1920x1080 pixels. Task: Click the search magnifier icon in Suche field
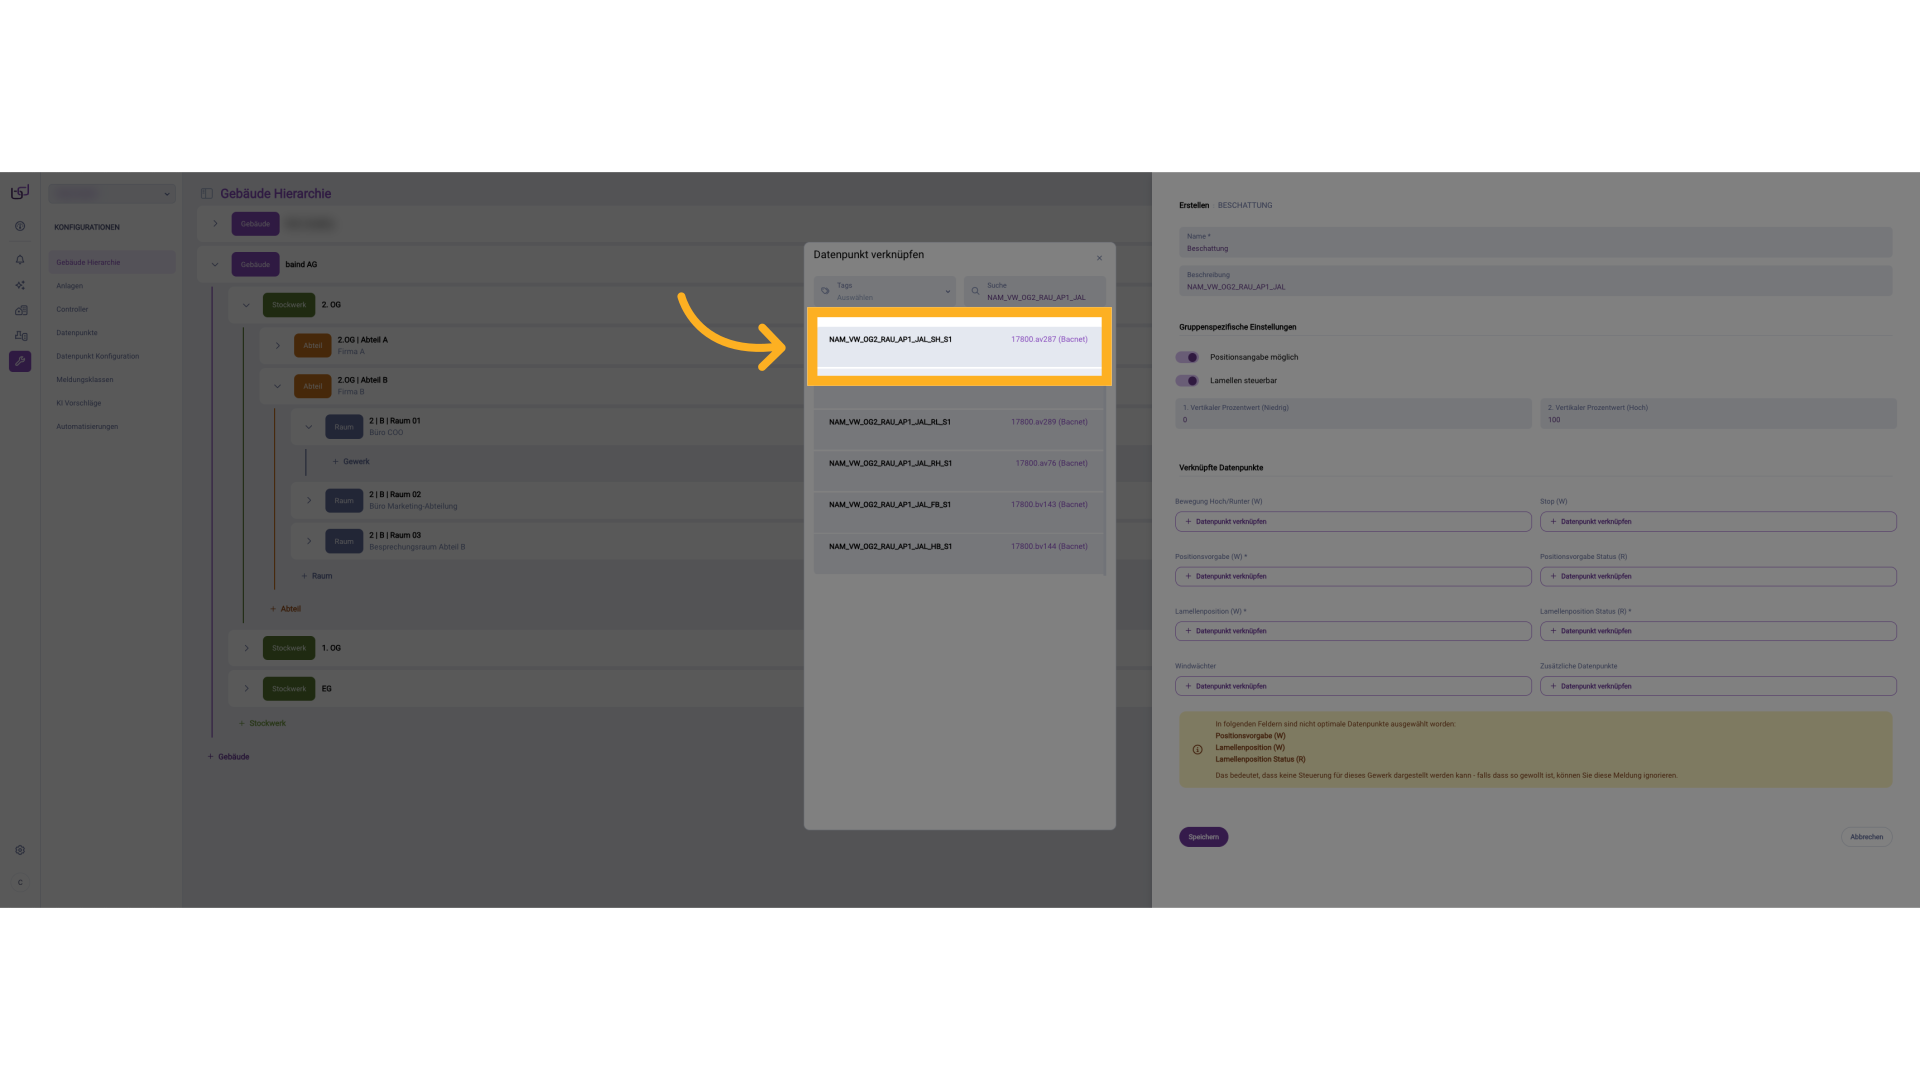tap(975, 291)
